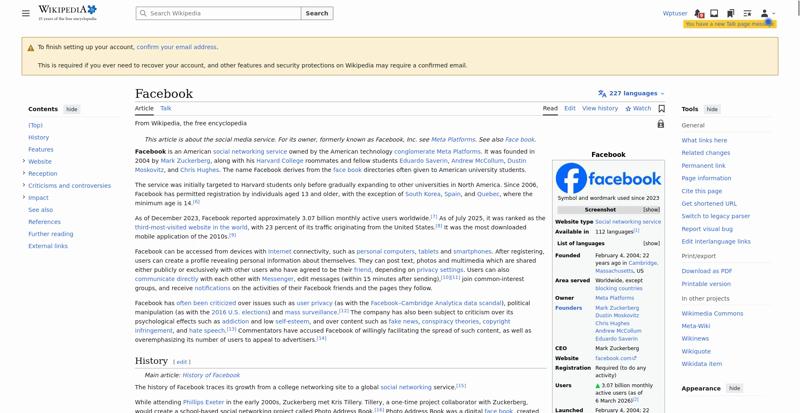Open Related changes tool
This screenshot has height=413, width=800.
(x=706, y=153)
